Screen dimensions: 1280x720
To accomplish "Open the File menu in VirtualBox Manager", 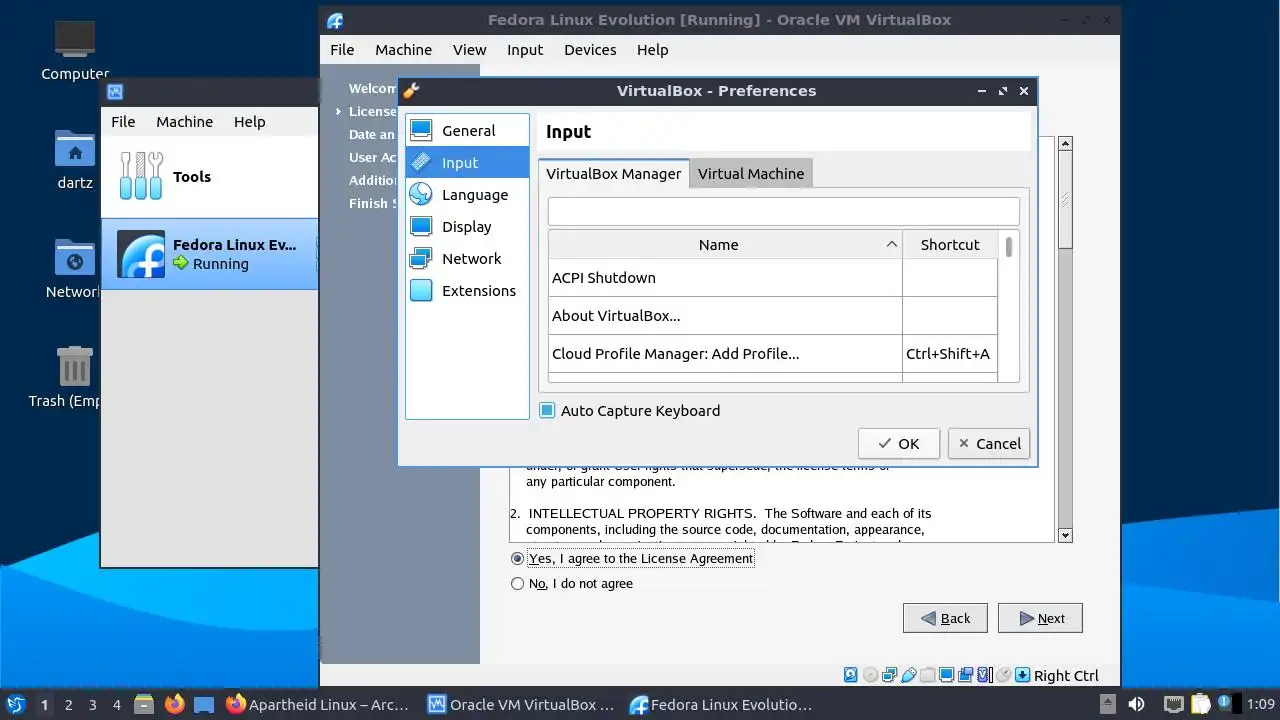I will [123, 121].
